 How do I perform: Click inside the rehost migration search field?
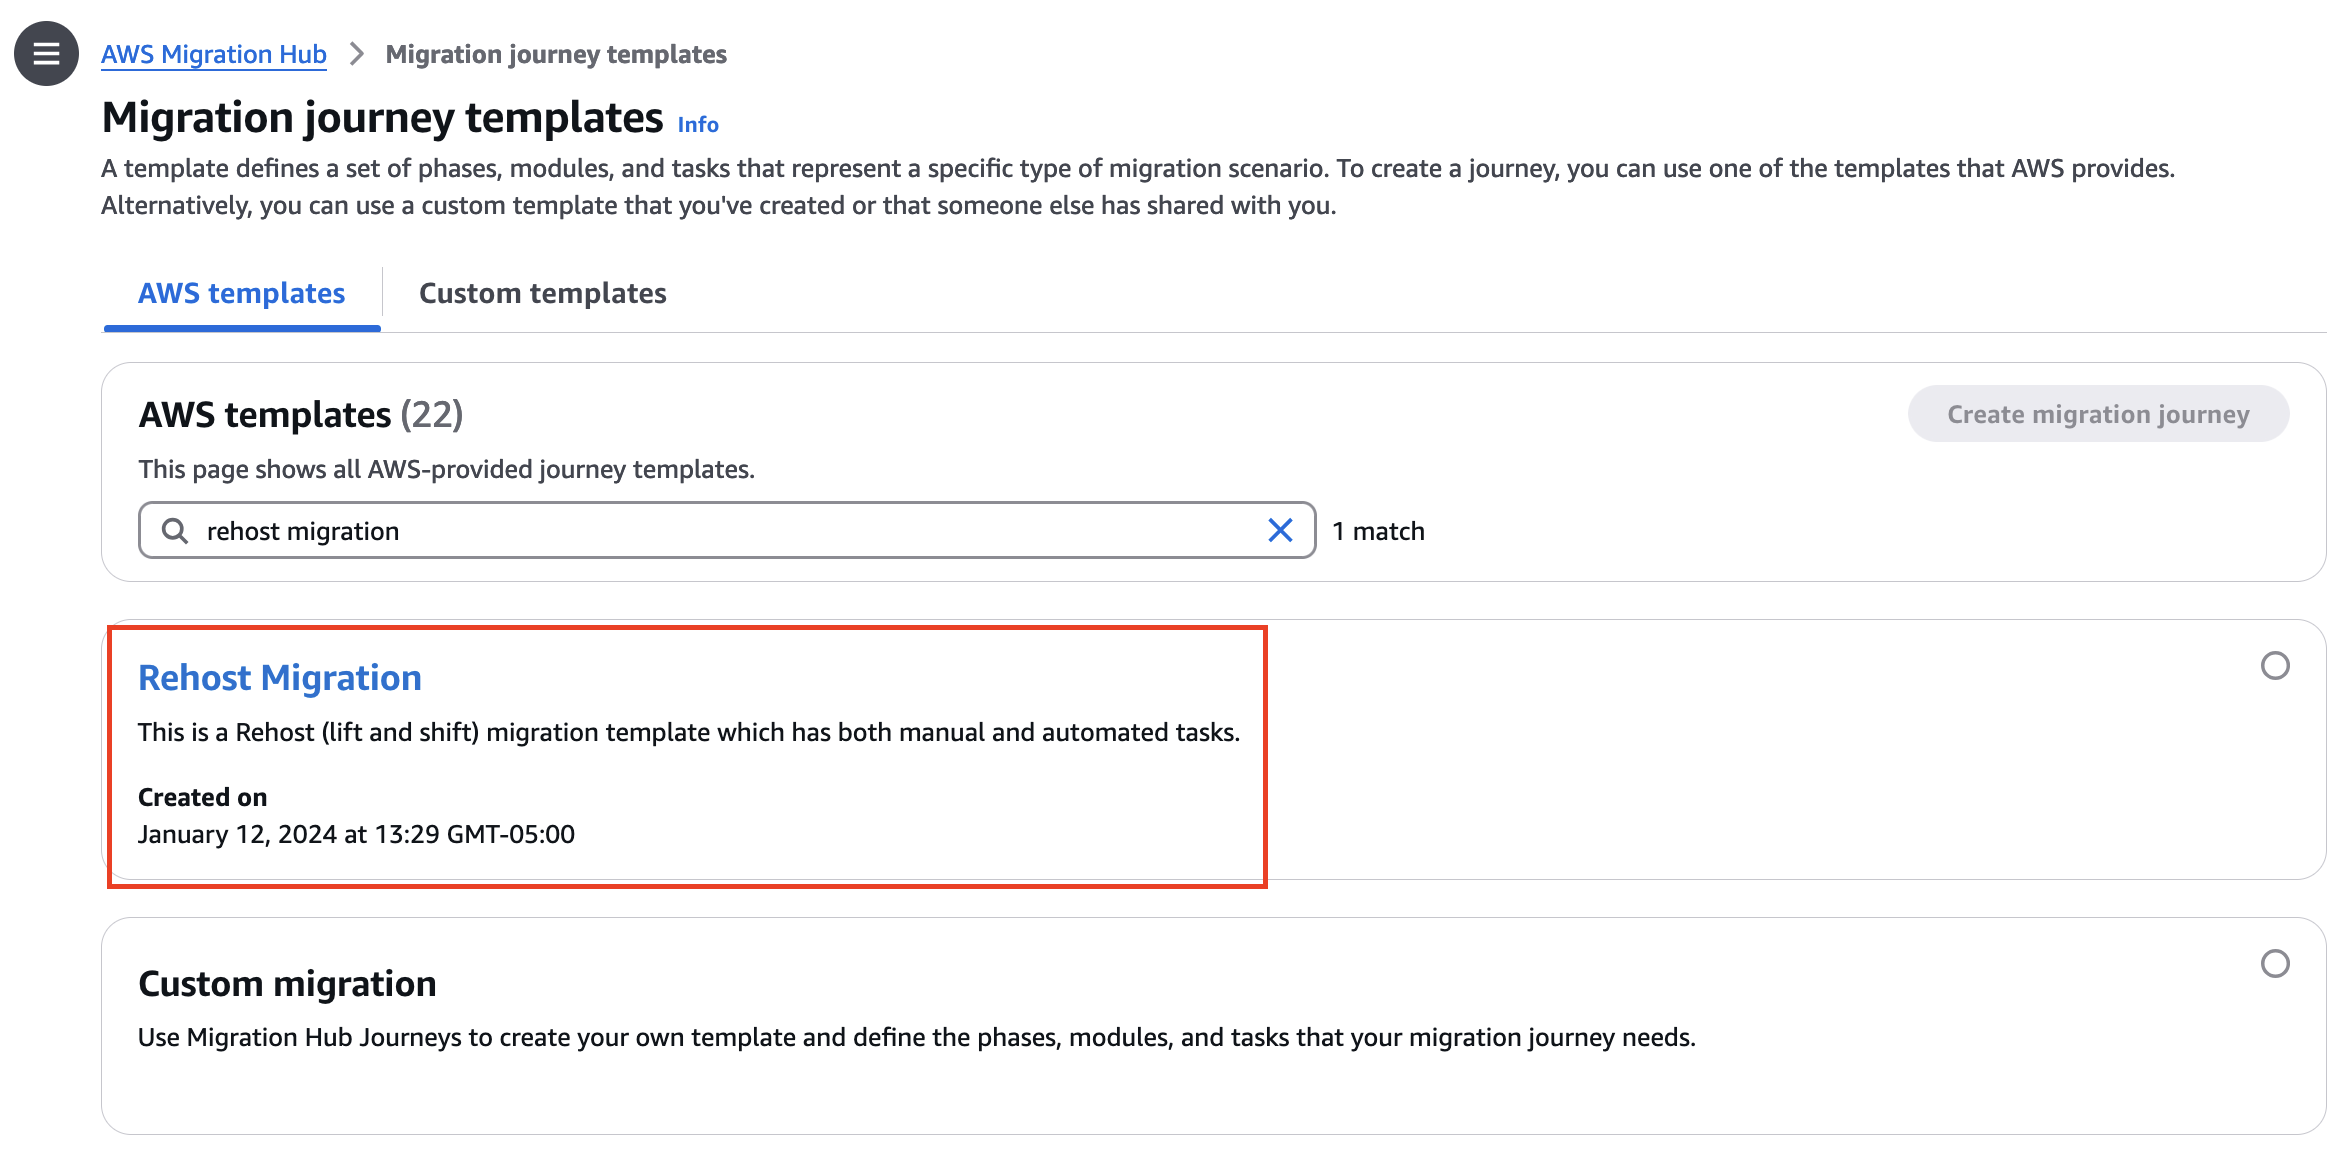[x=700, y=530]
